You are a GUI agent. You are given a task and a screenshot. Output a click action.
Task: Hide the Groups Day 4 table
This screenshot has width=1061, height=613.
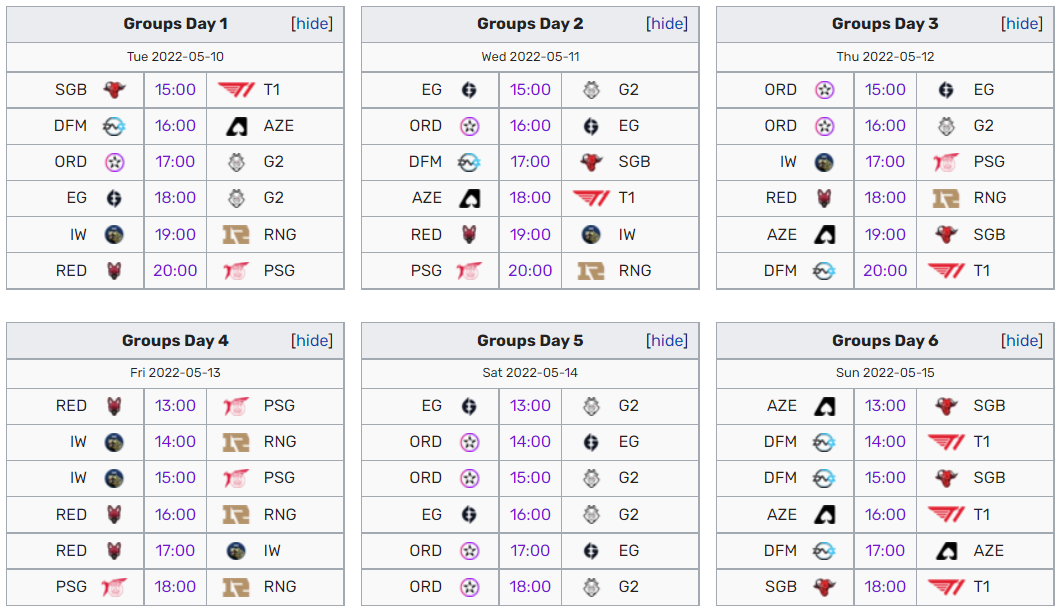point(312,341)
